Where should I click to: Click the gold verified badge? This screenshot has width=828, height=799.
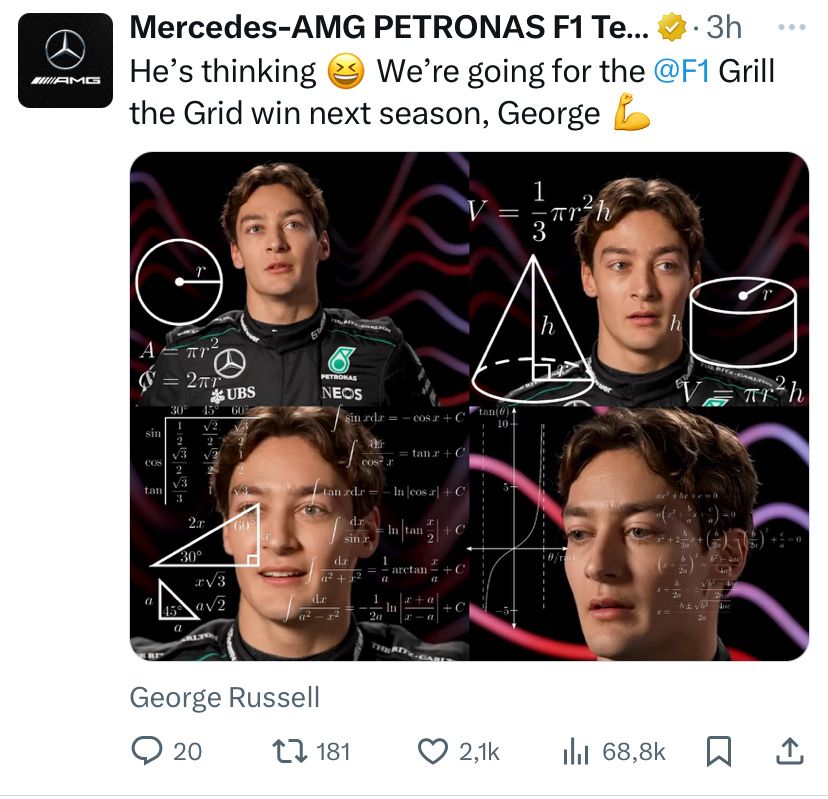click(669, 30)
